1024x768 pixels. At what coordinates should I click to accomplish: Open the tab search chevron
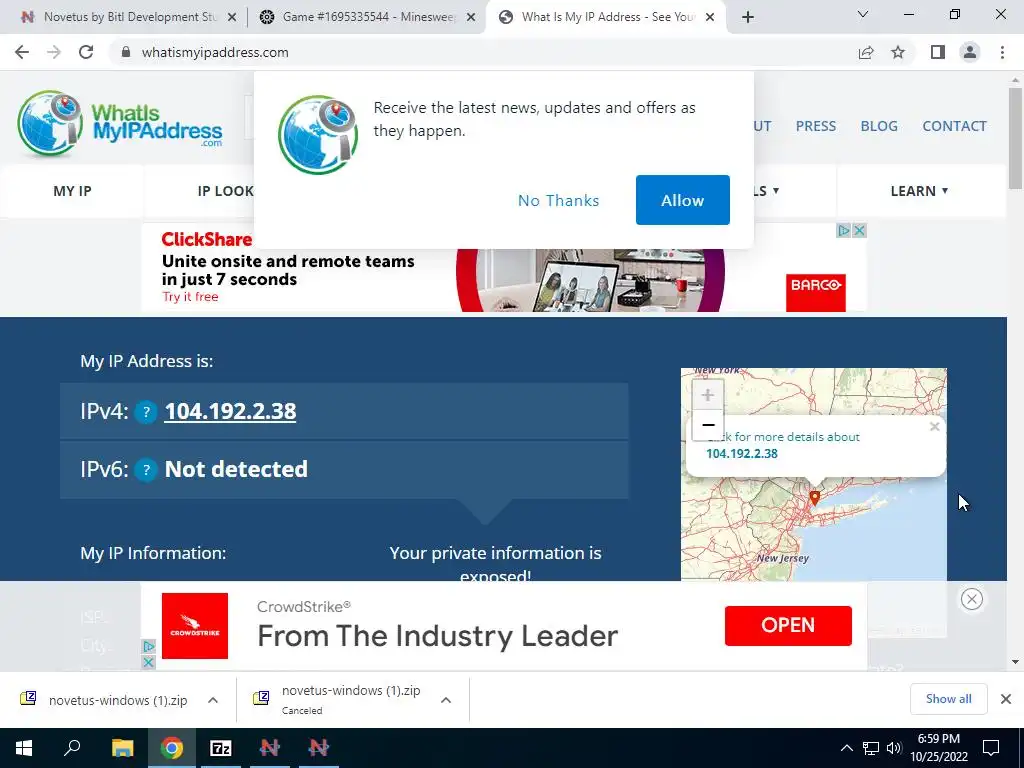(863, 14)
